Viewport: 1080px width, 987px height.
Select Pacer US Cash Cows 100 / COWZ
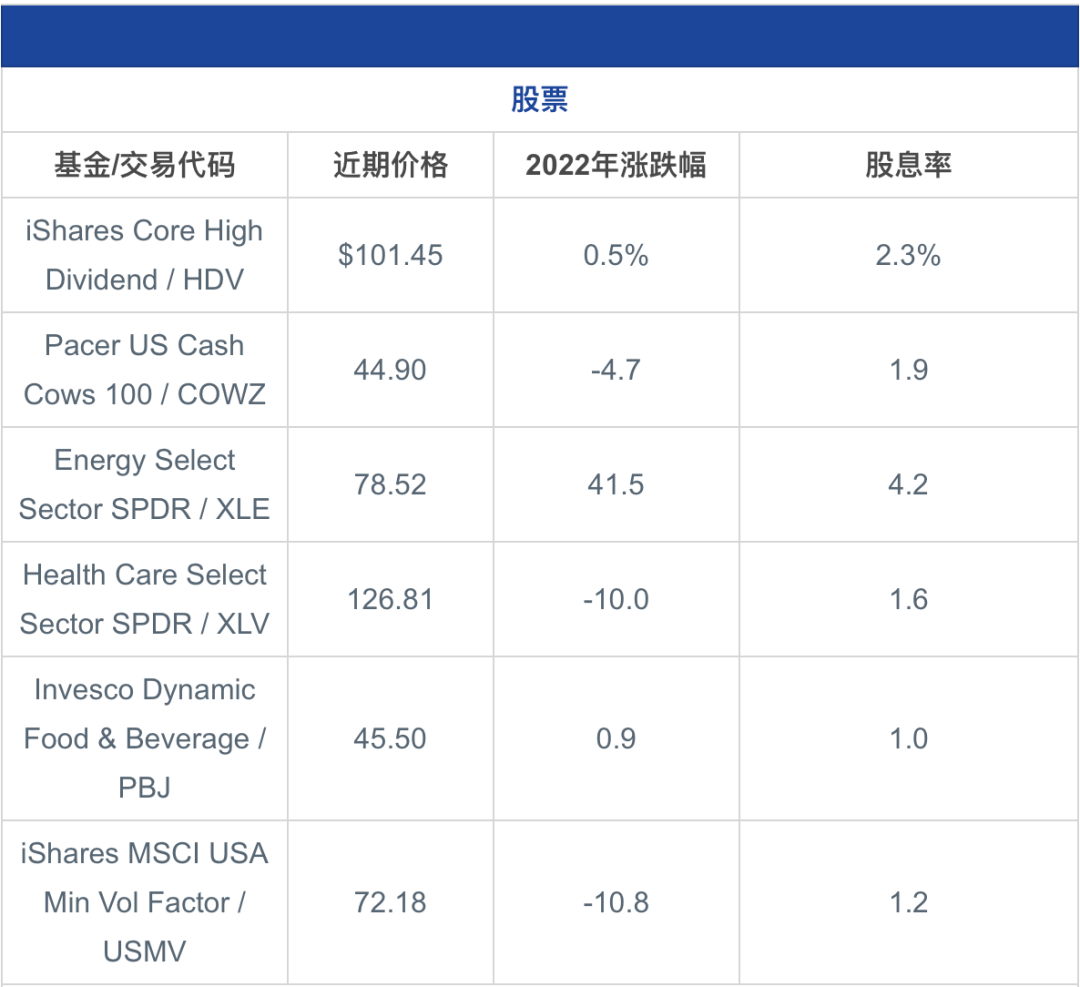click(145, 370)
